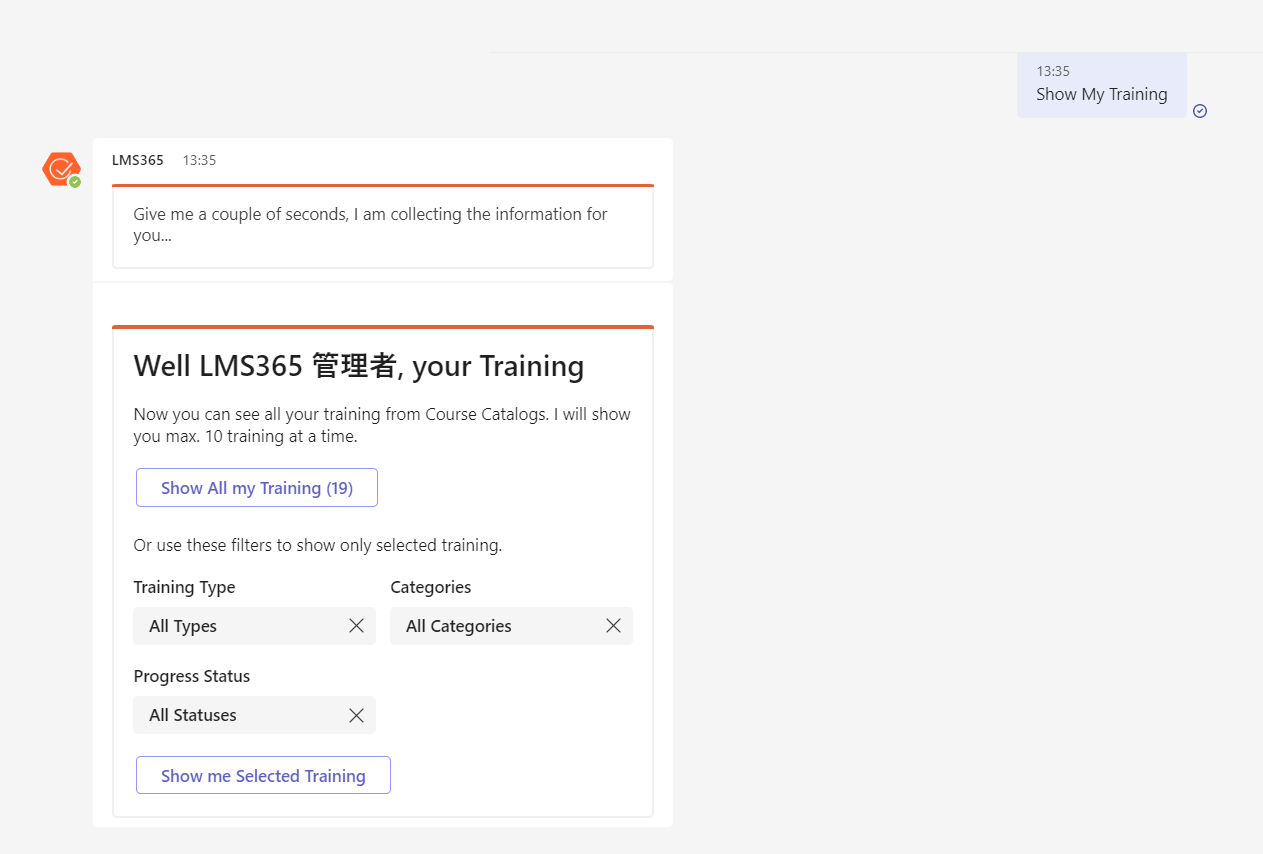The height and width of the screenshot is (854, 1263).
Task: Click the 'Now you can see all your training' text
Action: (x=382, y=425)
